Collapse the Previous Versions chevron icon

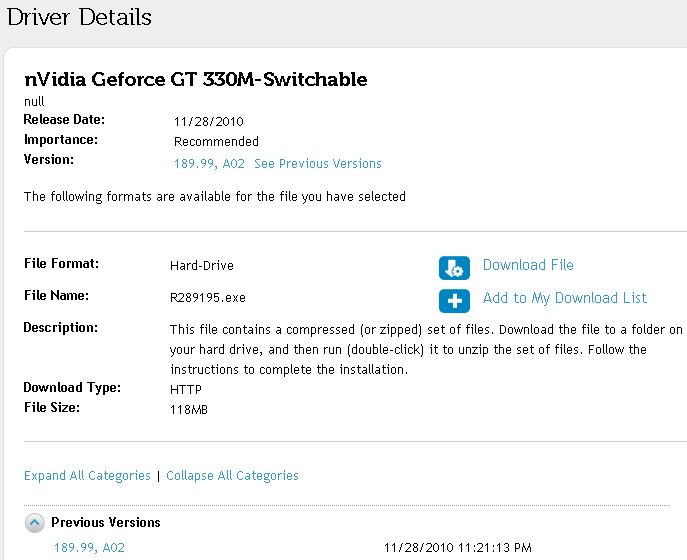pos(34,522)
